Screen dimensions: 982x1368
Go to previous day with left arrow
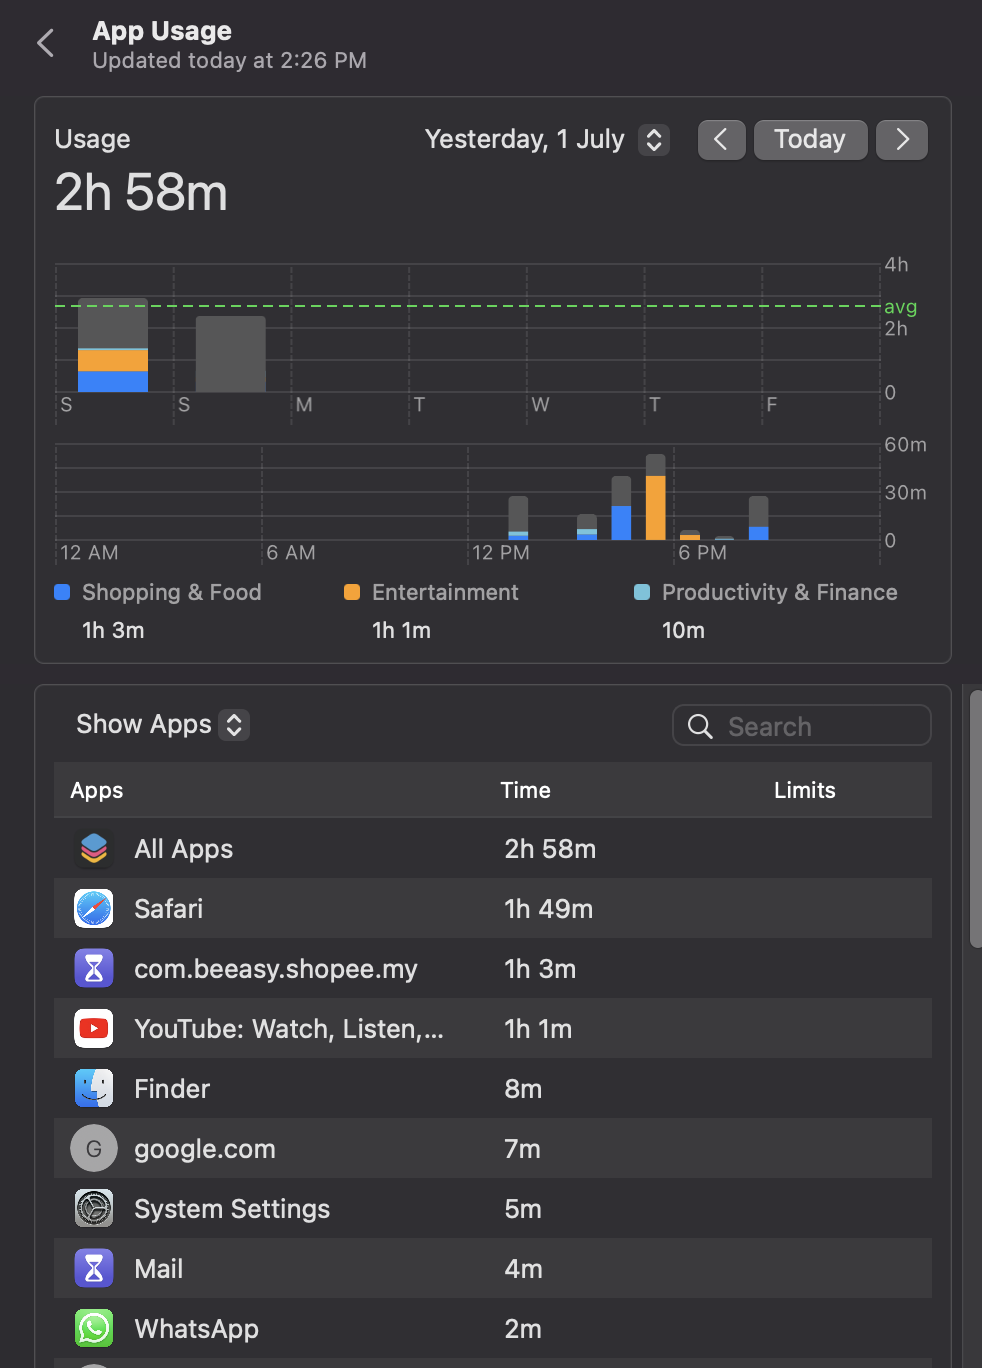(721, 140)
